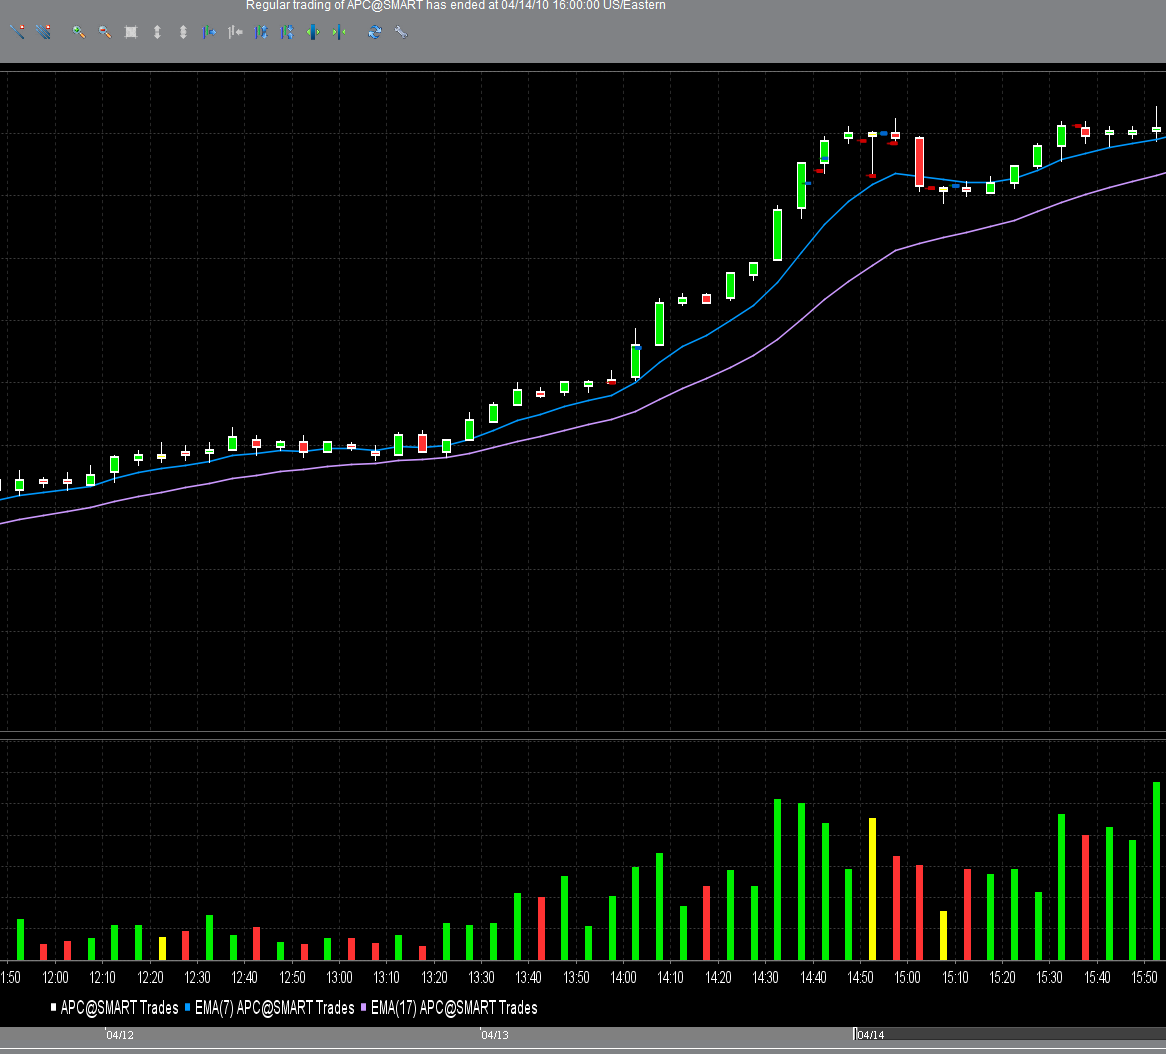
Task: Click the 15:50 time axis label
Action: pyautogui.click(x=1144, y=977)
